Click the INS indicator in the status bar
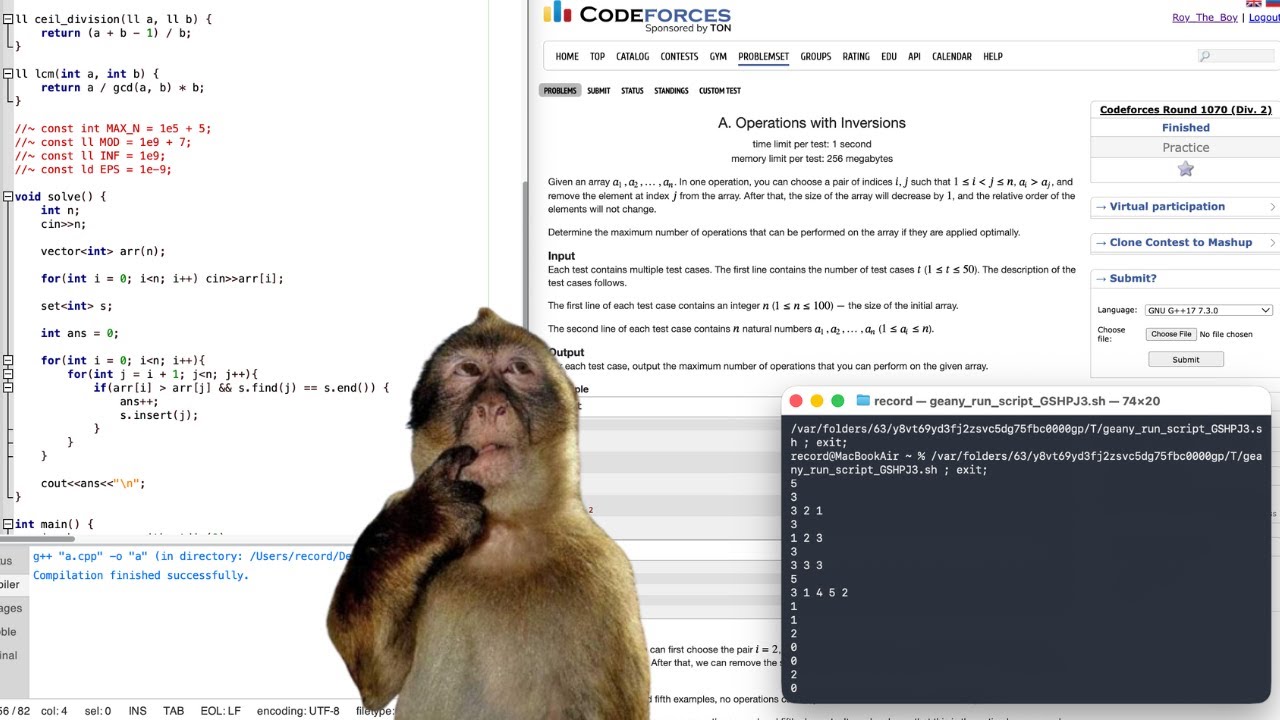Viewport: 1280px width, 720px height. [137, 711]
